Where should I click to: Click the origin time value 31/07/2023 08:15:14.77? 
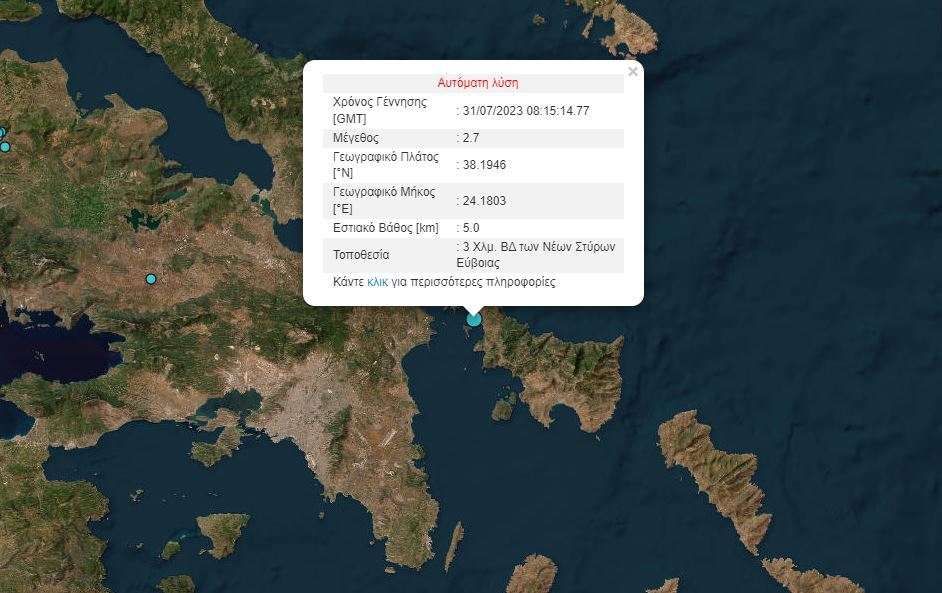(x=525, y=110)
